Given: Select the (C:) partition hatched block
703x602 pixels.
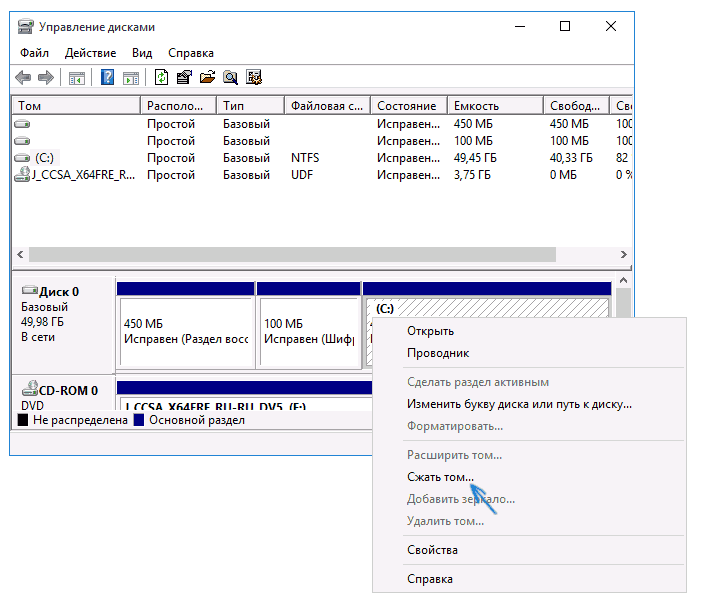Looking at the screenshot, I should [487, 306].
